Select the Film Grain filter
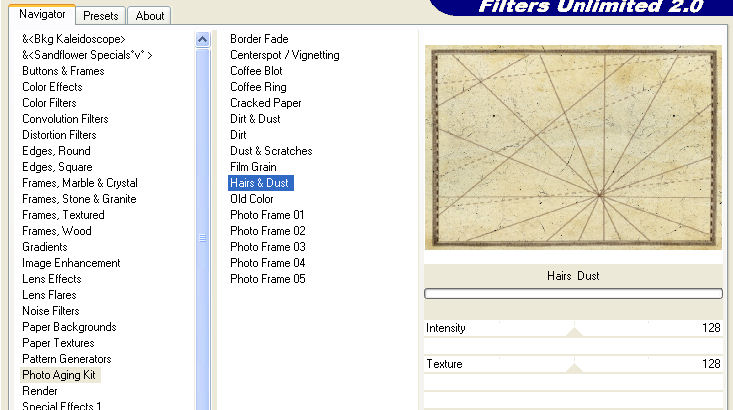 click(x=253, y=167)
